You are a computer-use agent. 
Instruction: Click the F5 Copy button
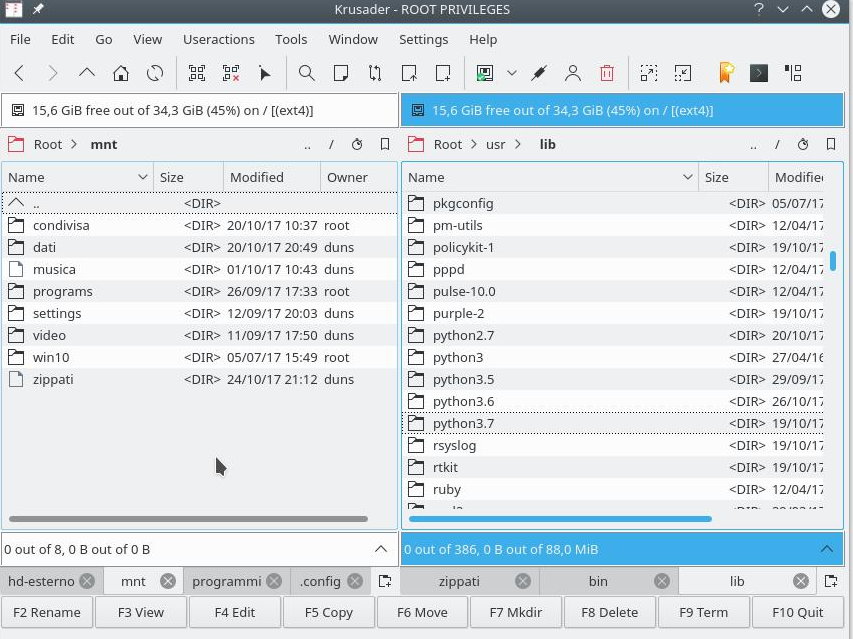[329, 612]
